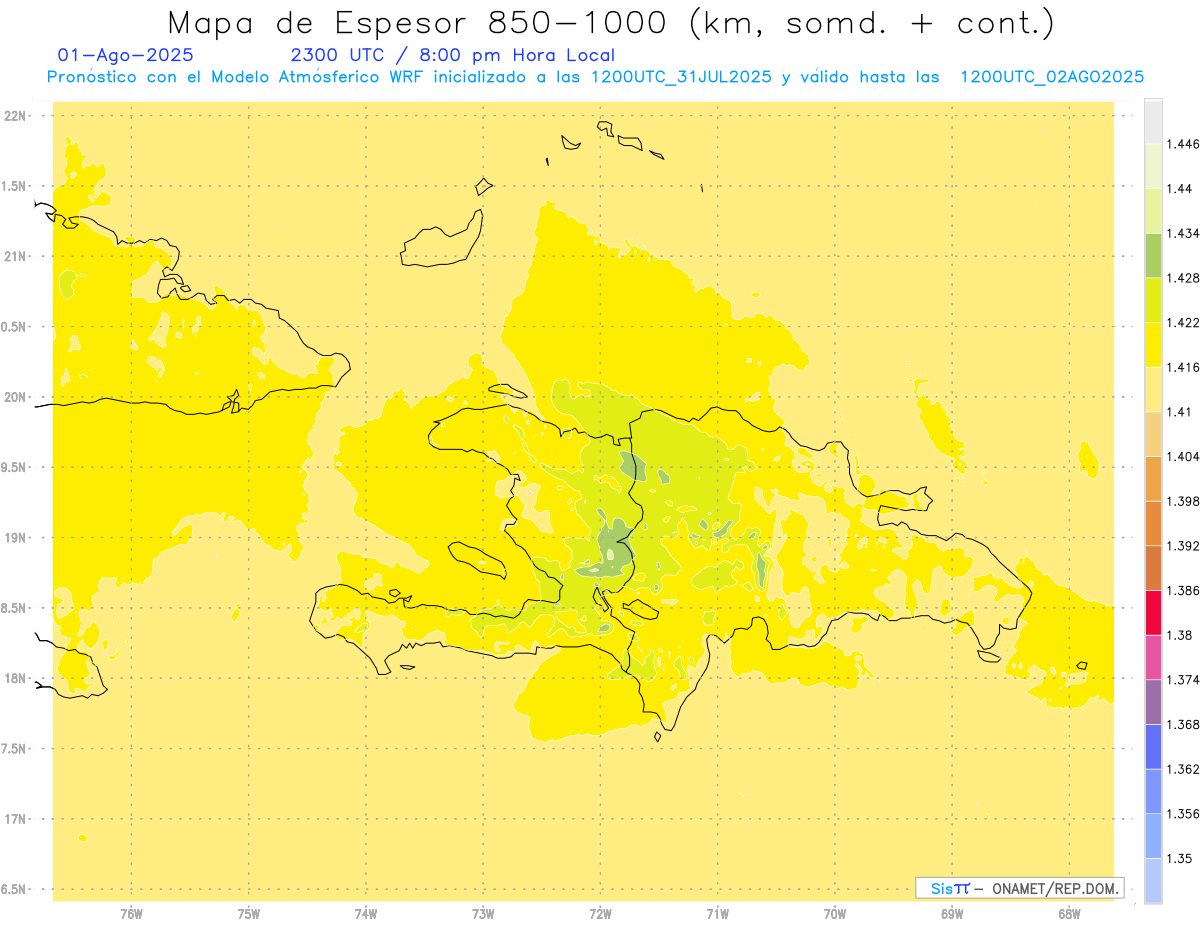Click the "17N" latitude axis label

pyautogui.click(x=15, y=819)
